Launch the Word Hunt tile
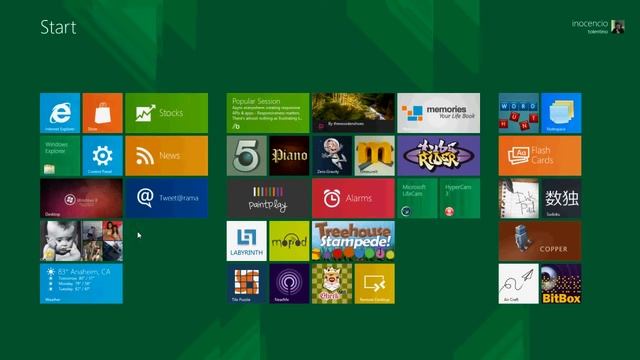The image size is (640, 360). coord(518,113)
